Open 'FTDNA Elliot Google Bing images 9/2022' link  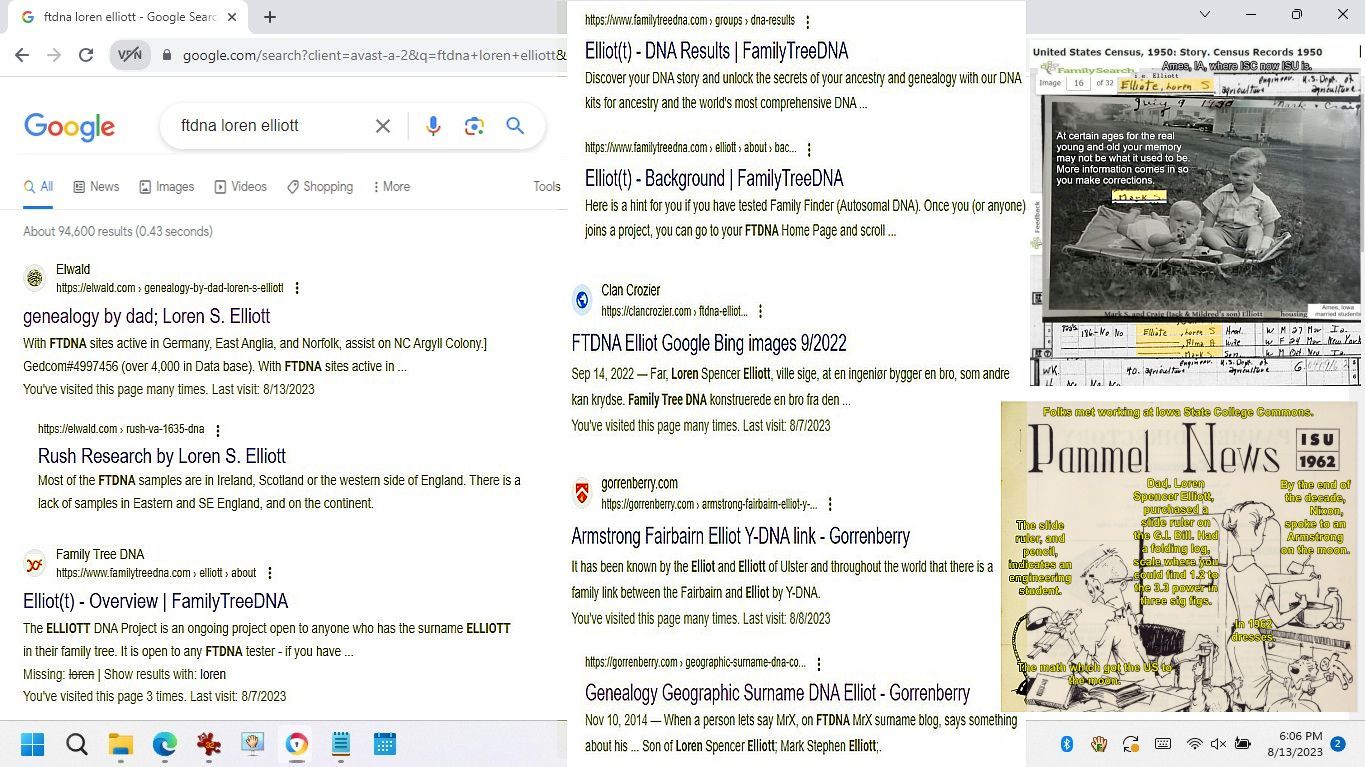pos(709,343)
